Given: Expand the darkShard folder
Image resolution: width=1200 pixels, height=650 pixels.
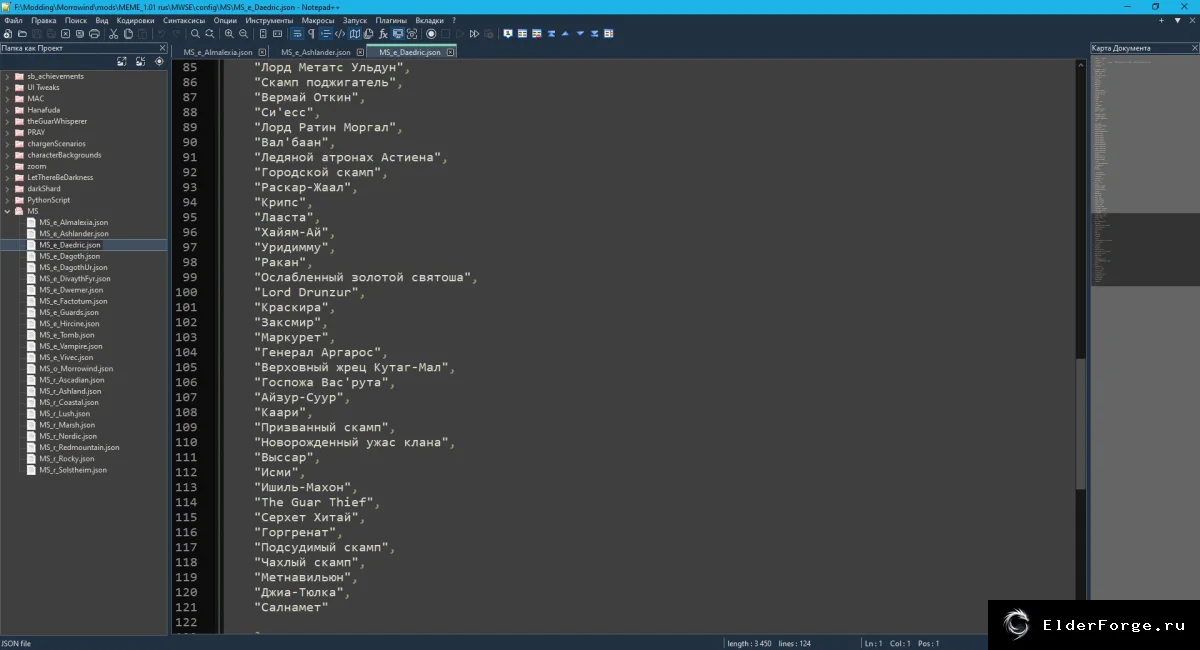Looking at the screenshot, I should (7, 189).
